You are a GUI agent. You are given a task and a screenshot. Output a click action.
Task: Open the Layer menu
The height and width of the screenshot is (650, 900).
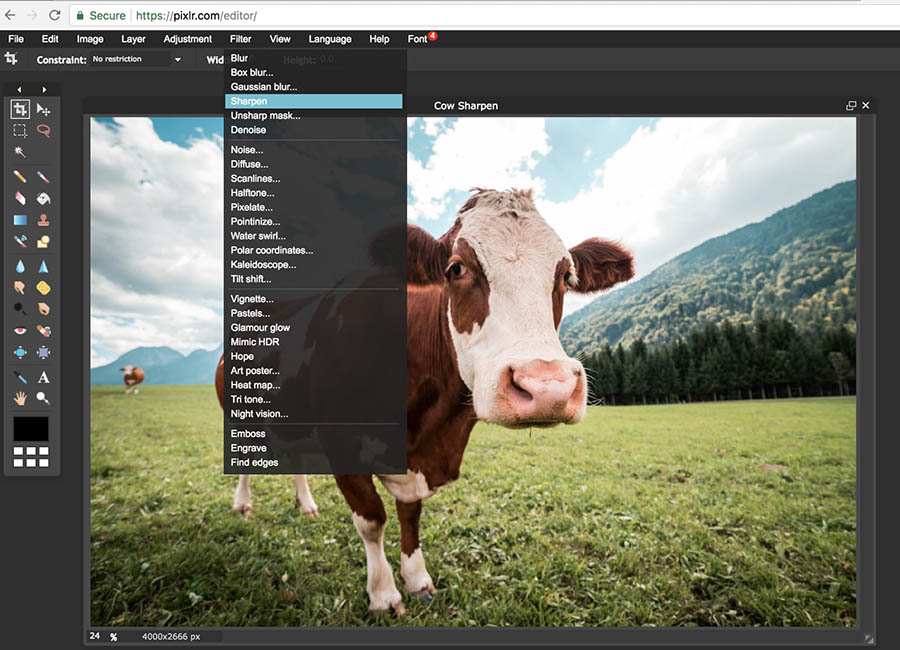pos(133,39)
